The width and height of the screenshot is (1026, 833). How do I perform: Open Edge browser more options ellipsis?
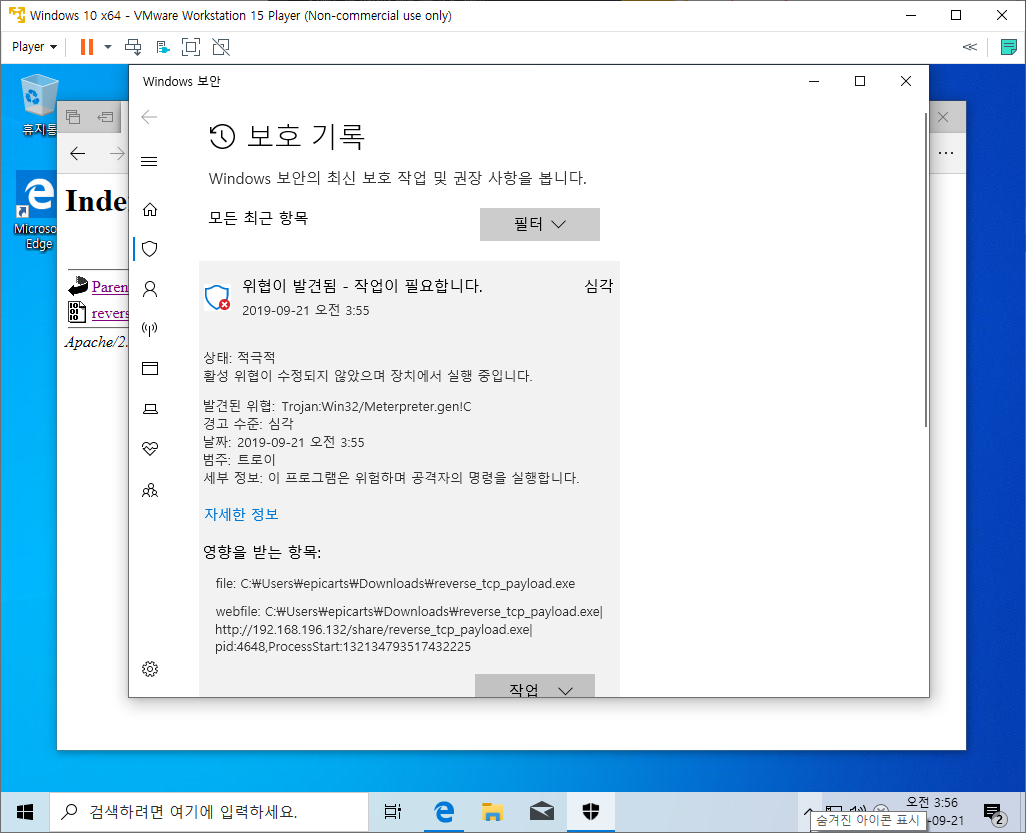point(946,153)
